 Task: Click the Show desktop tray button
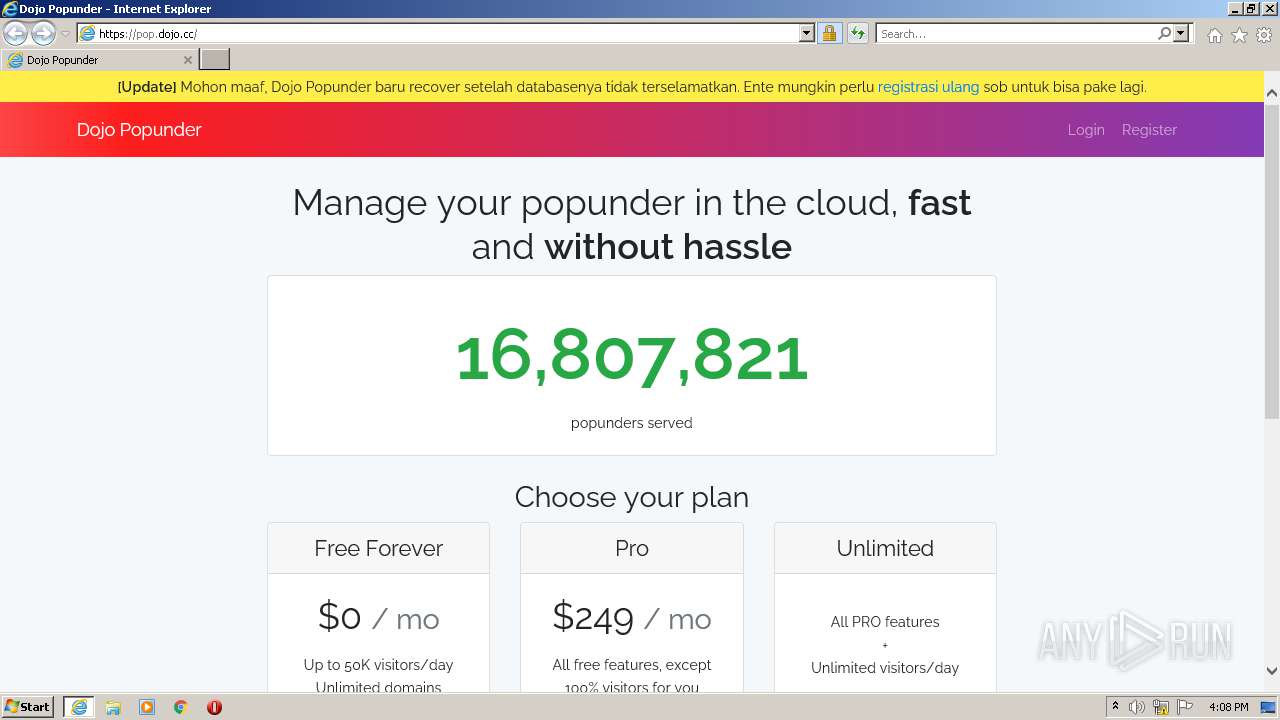1269,707
